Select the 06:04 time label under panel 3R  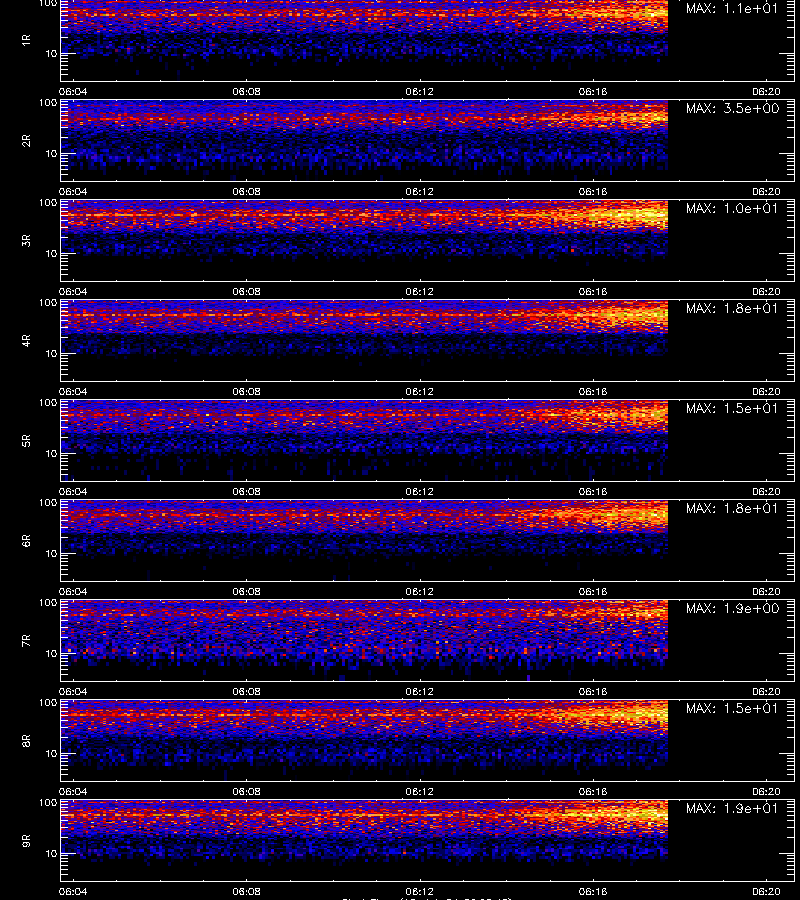coord(73,292)
